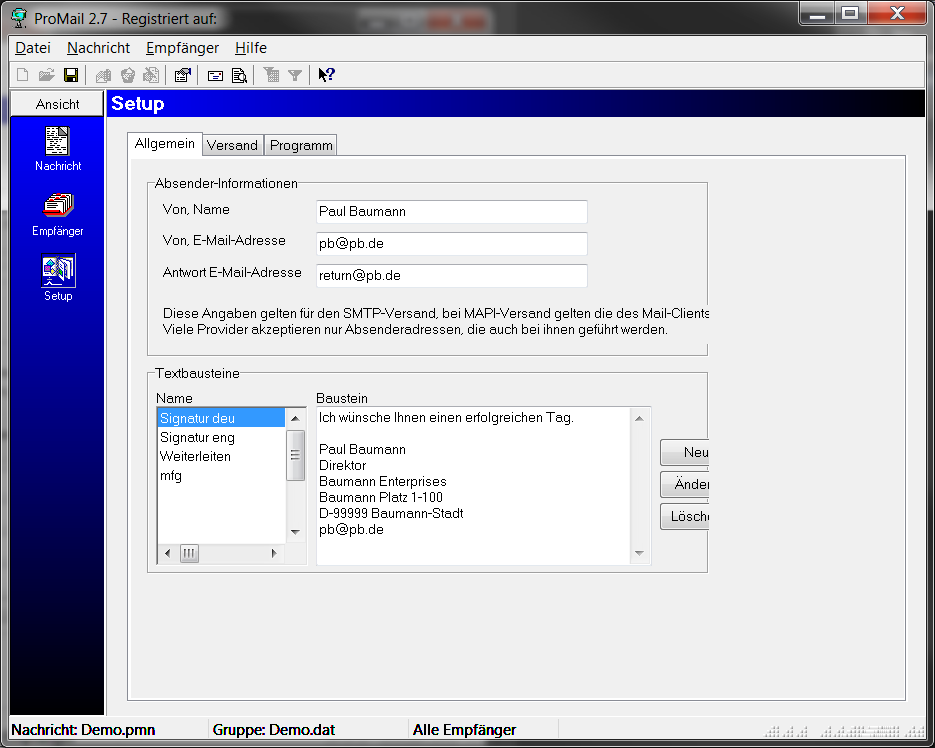Click the Von, Name input field
The height and width of the screenshot is (748, 935).
451,212
